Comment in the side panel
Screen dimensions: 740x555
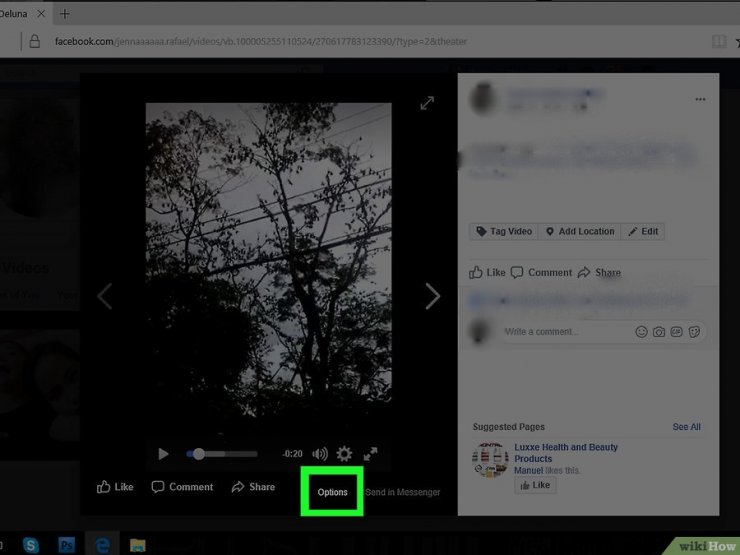541,272
